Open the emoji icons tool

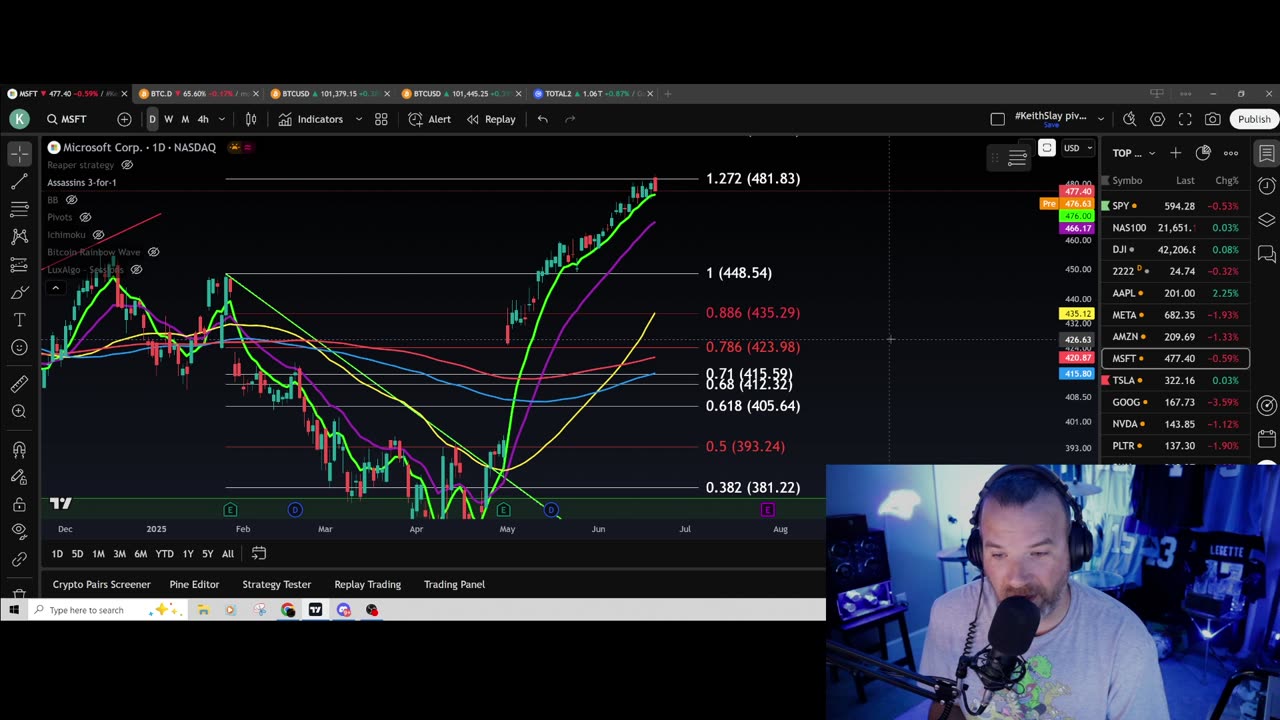click(19, 348)
